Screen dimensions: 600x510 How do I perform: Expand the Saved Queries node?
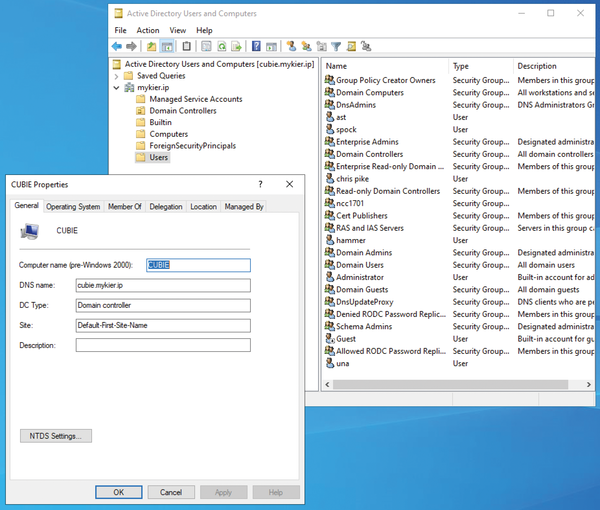click(116, 76)
